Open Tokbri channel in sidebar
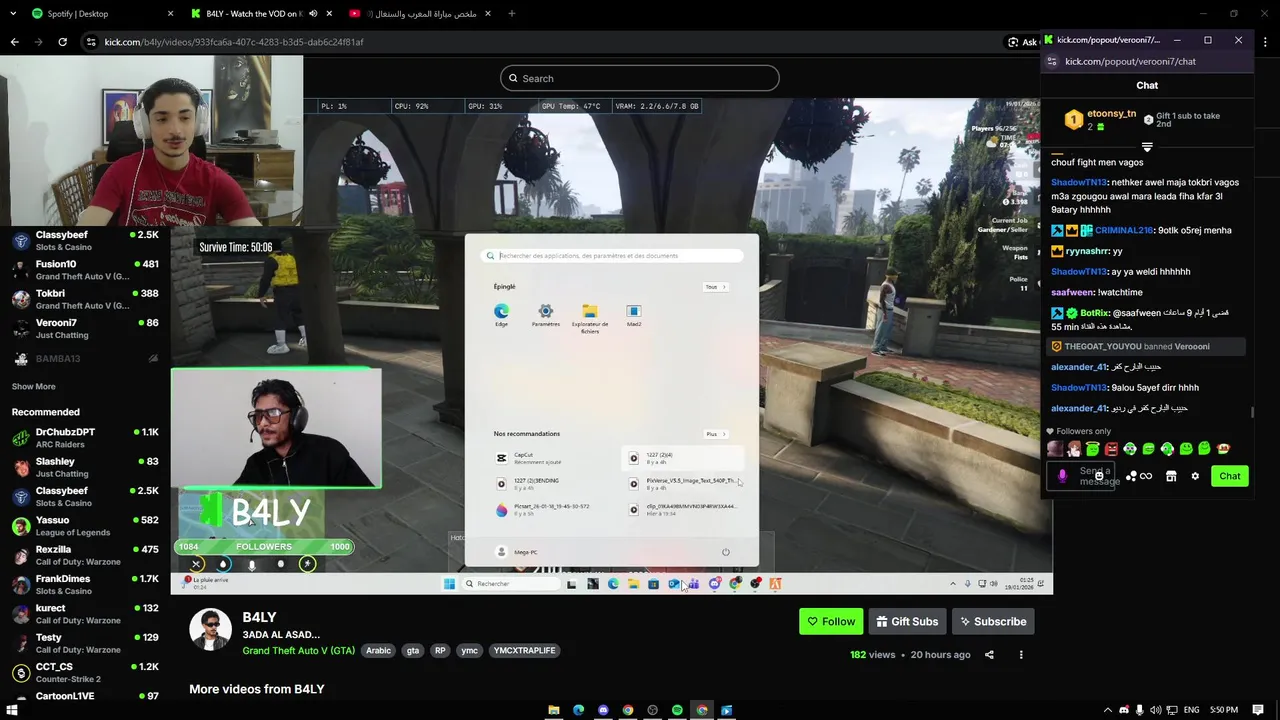 (x=85, y=299)
